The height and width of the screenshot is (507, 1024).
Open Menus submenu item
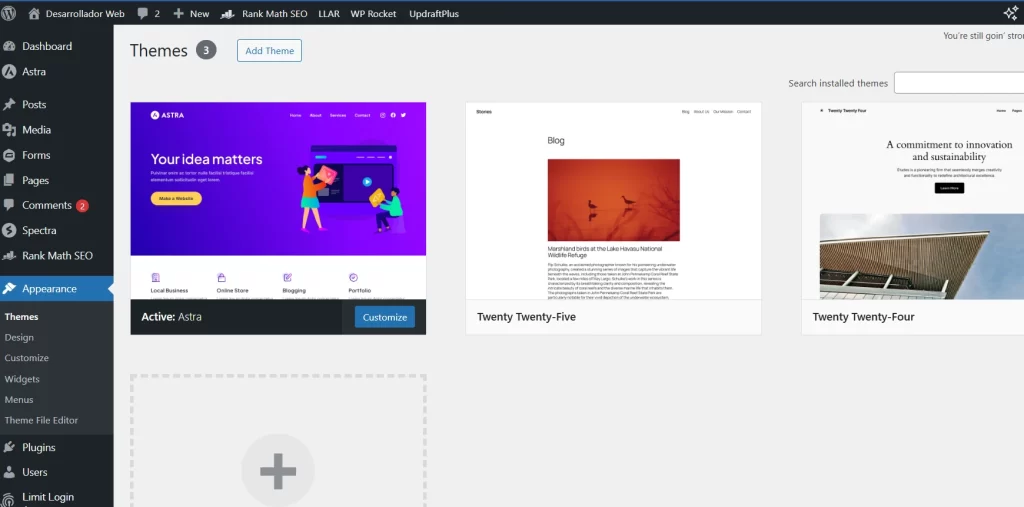19,400
